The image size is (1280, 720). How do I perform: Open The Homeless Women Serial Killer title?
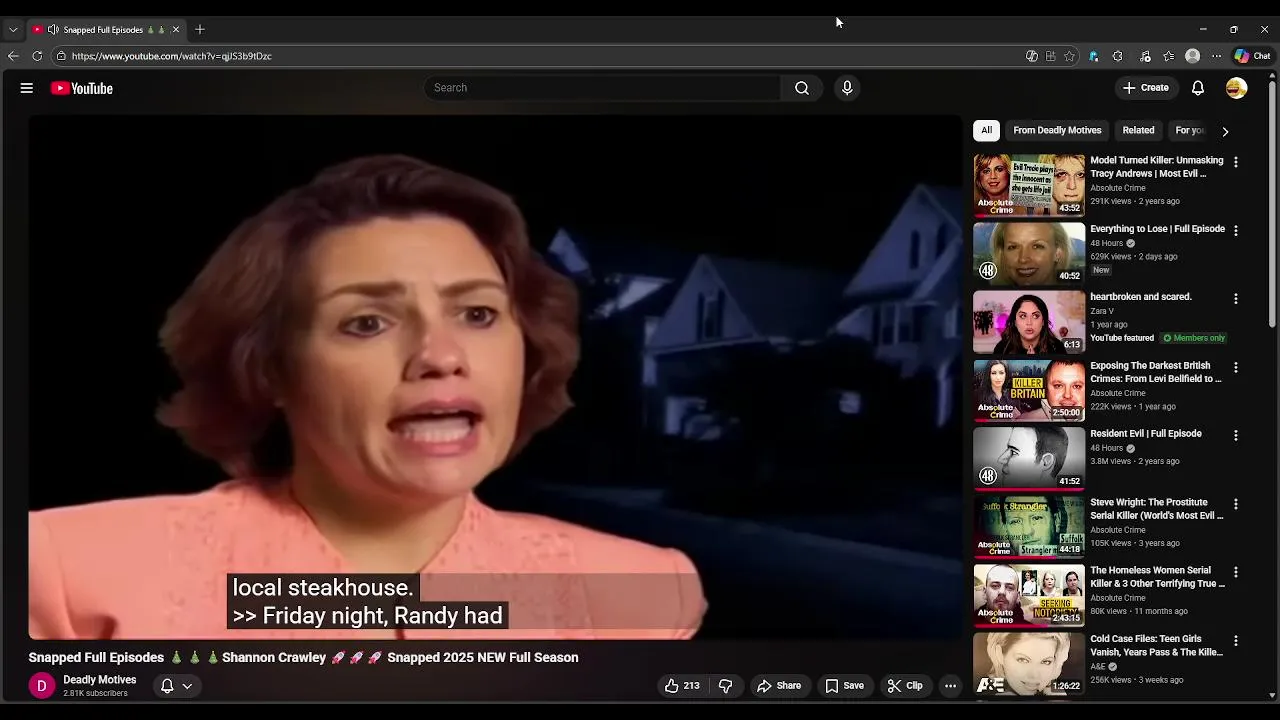(1157, 577)
